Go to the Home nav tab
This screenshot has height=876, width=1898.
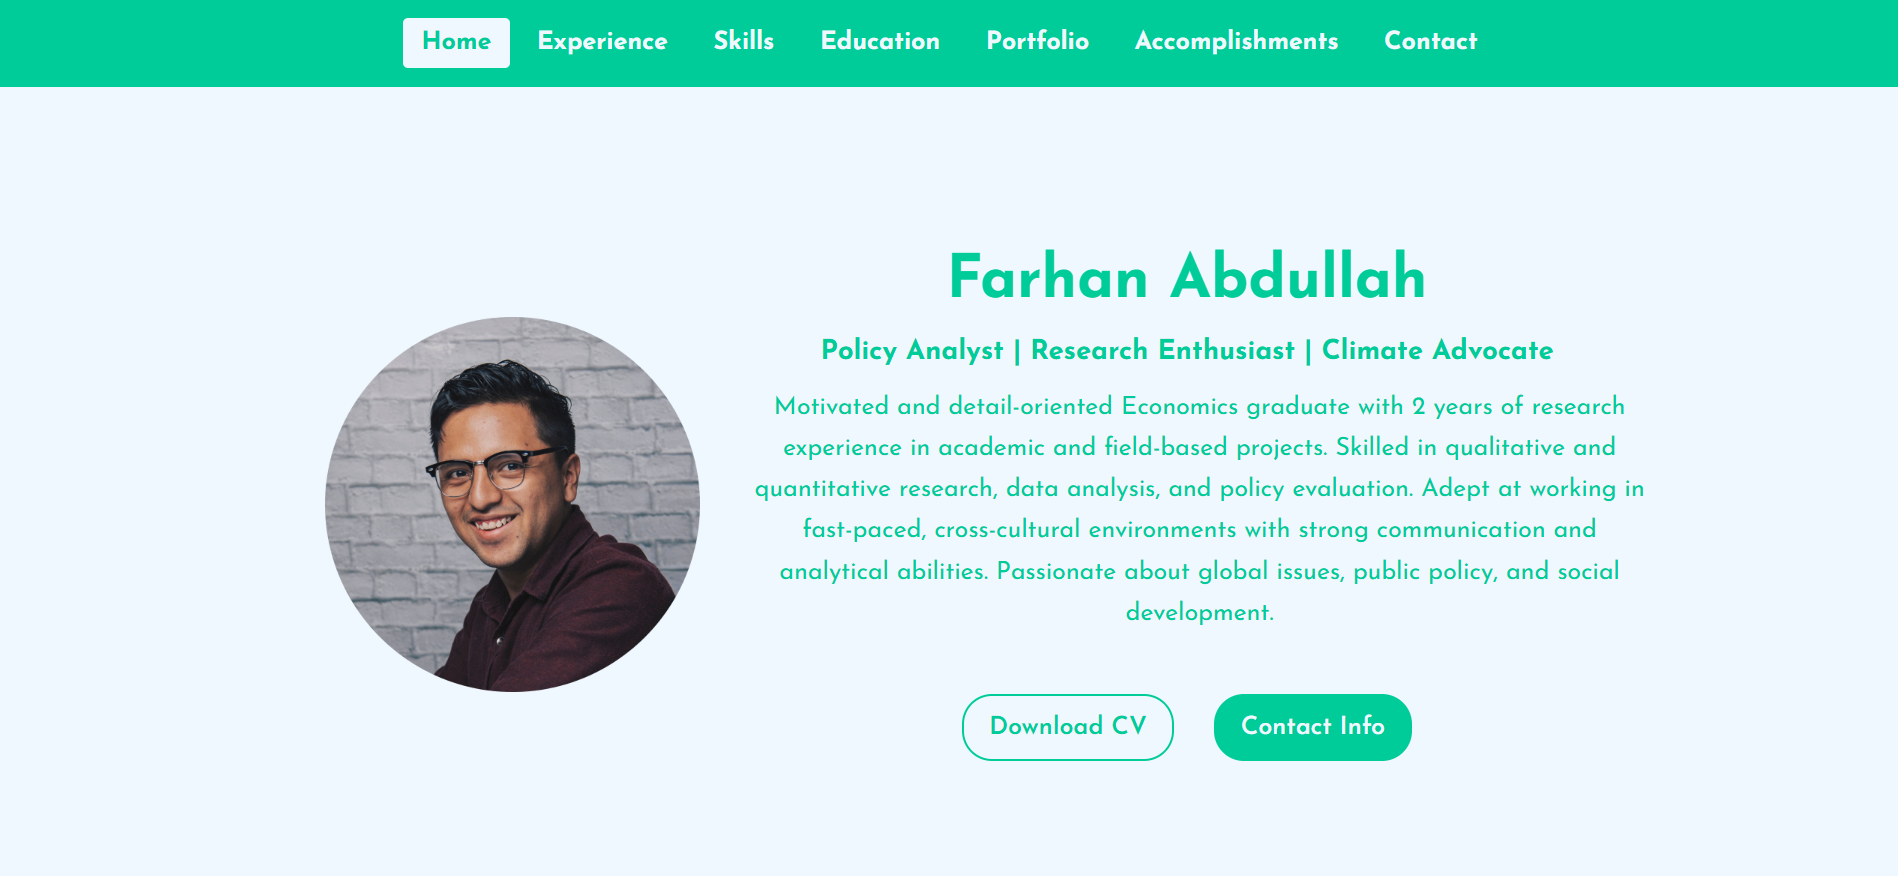456,42
